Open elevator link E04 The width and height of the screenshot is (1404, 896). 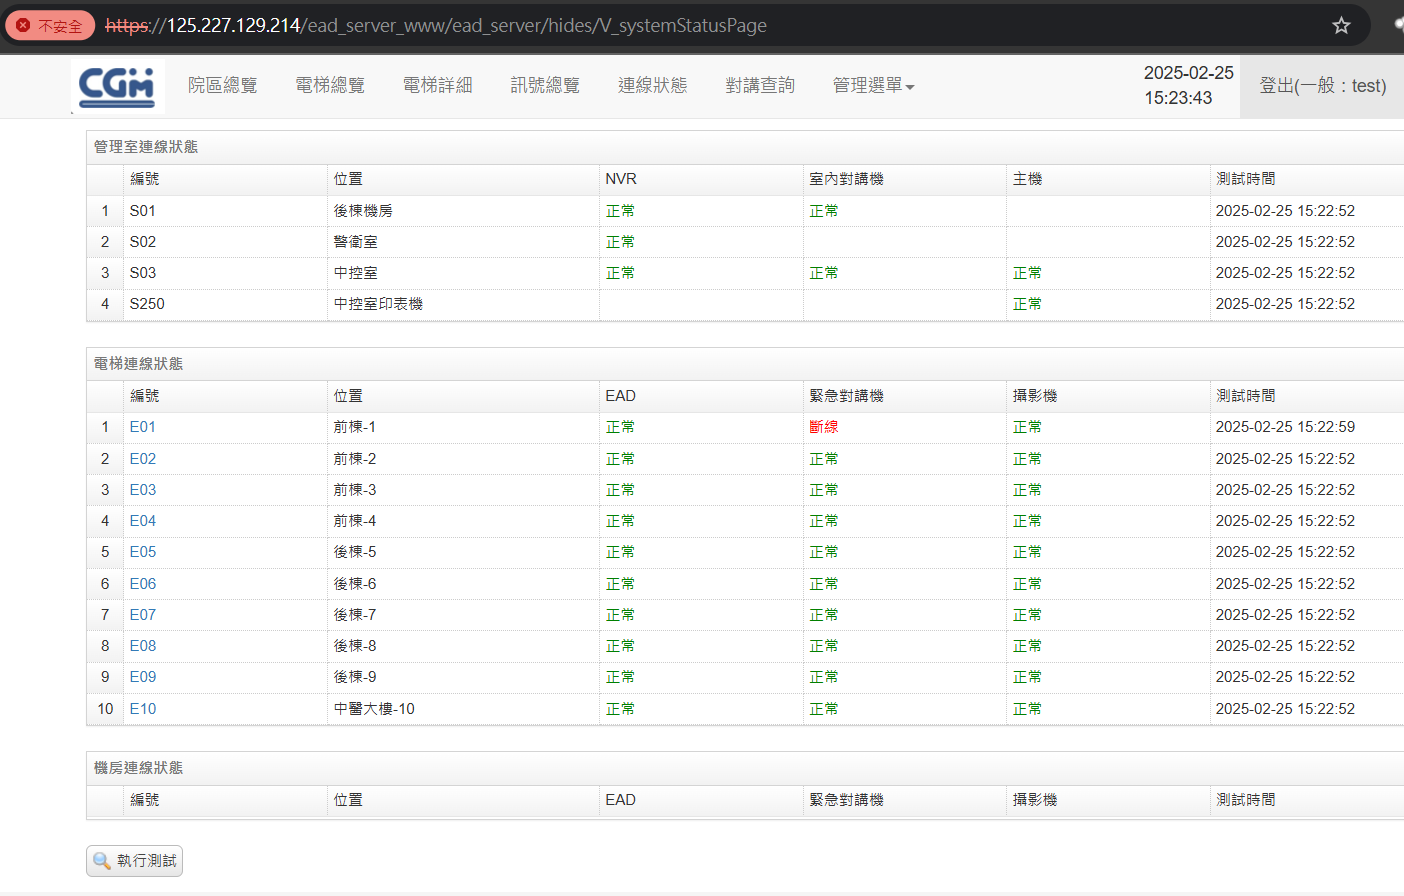pyautogui.click(x=143, y=521)
